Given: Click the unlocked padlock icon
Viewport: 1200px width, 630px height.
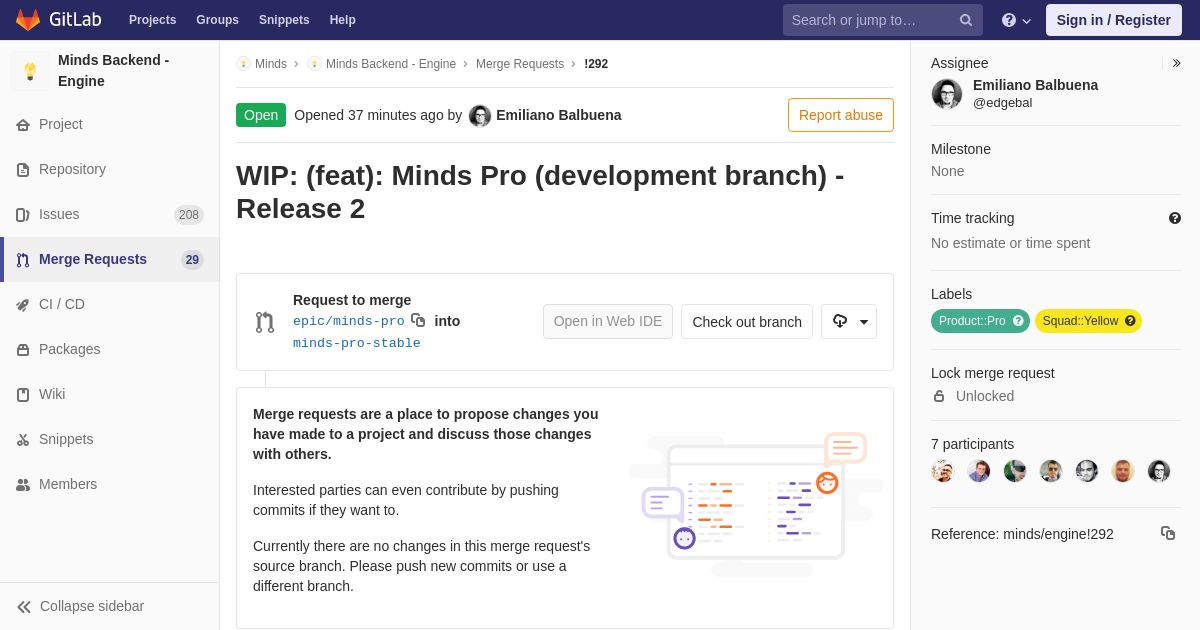Looking at the screenshot, I should point(939,396).
